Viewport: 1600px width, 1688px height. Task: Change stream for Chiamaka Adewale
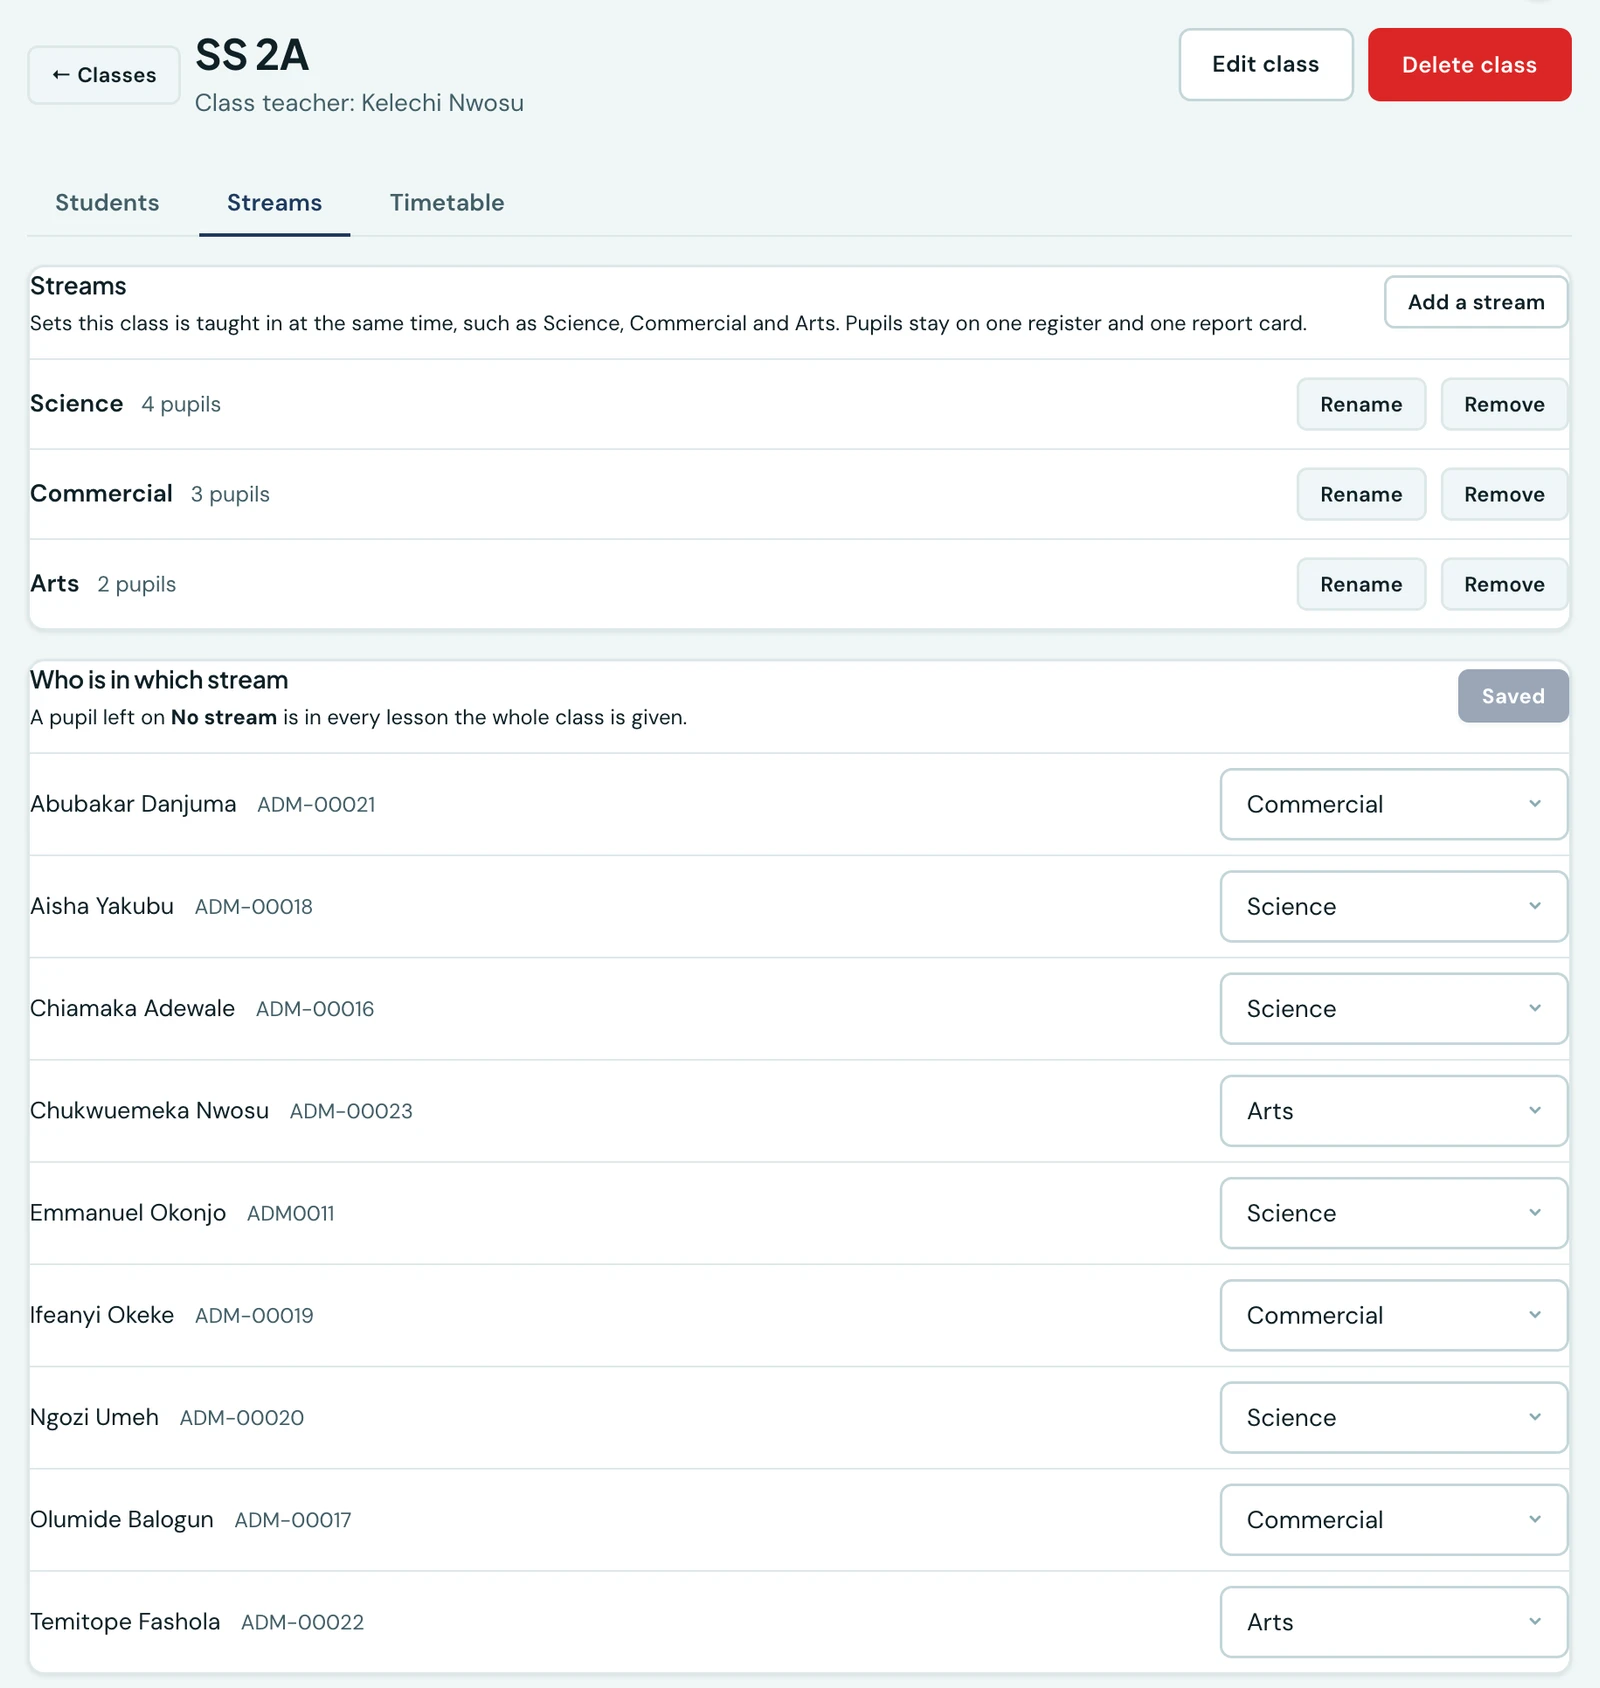click(x=1394, y=1008)
